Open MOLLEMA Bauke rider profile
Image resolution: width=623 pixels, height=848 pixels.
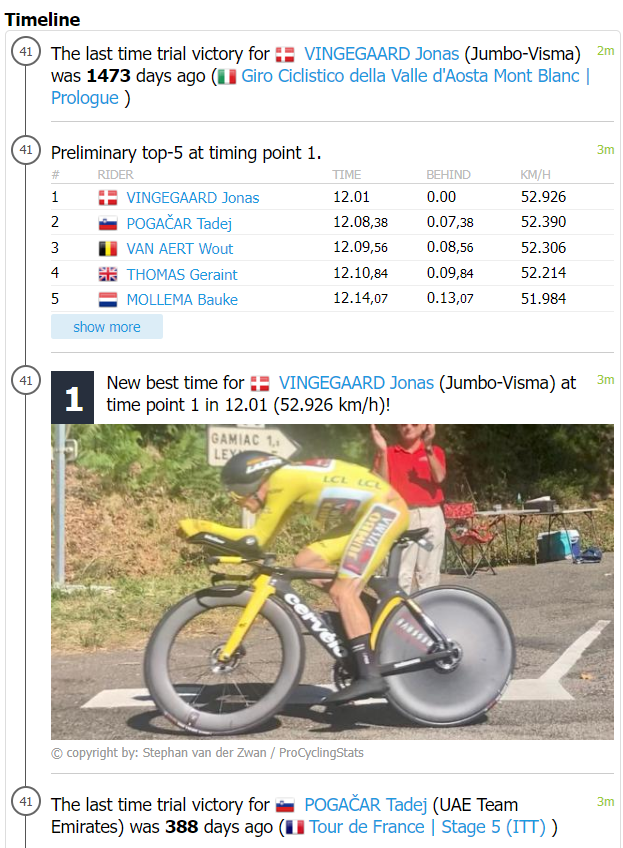click(x=182, y=300)
